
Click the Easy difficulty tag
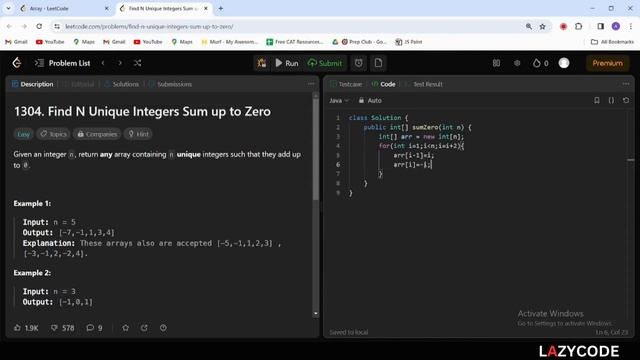click(23, 134)
